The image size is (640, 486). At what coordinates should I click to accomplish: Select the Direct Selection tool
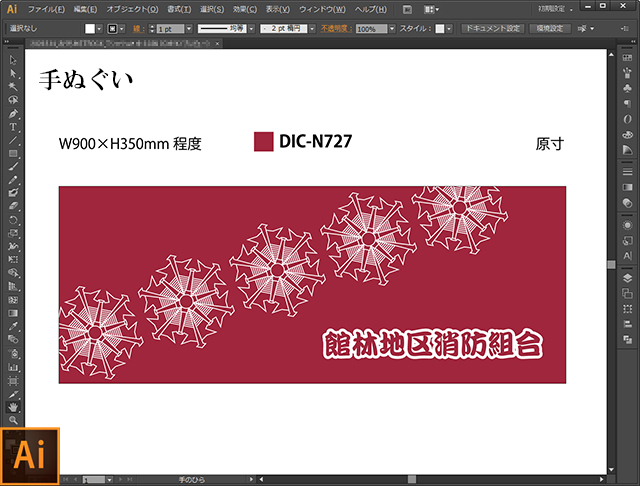pyautogui.click(x=14, y=74)
